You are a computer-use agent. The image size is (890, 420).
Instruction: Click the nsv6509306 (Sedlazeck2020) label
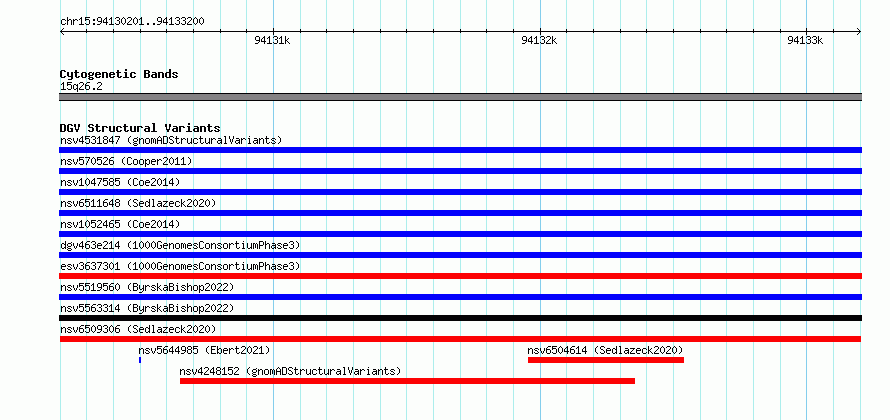138,329
